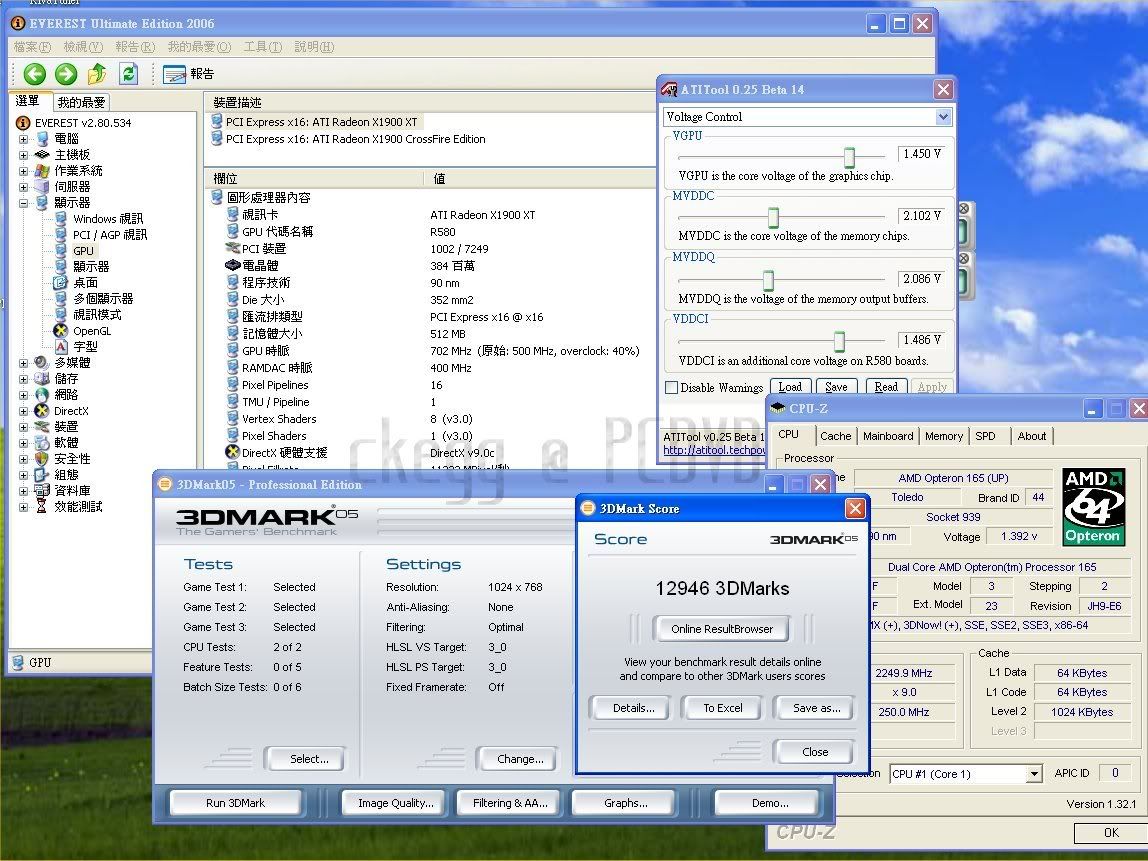Select the OpenGL item in tree
This screenshot has width=1148, height=861.
coord(91,331)
